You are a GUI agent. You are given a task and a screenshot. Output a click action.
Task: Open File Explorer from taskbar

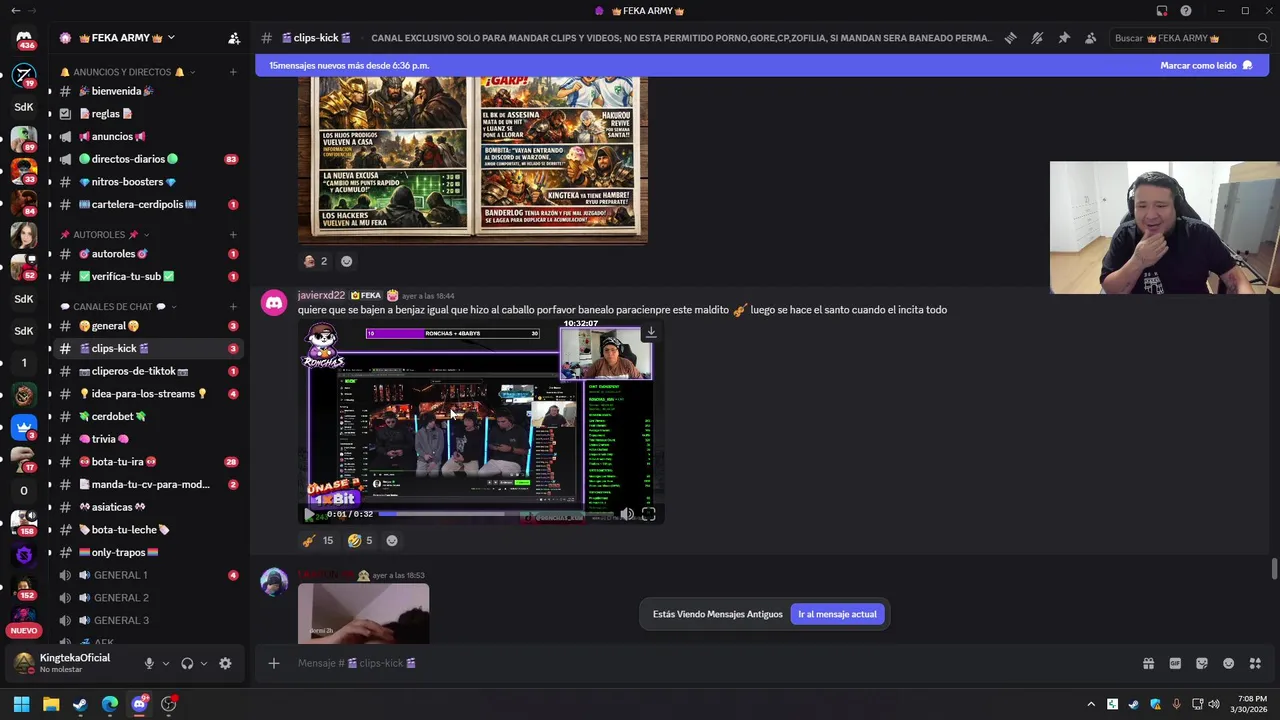[51, 704]
